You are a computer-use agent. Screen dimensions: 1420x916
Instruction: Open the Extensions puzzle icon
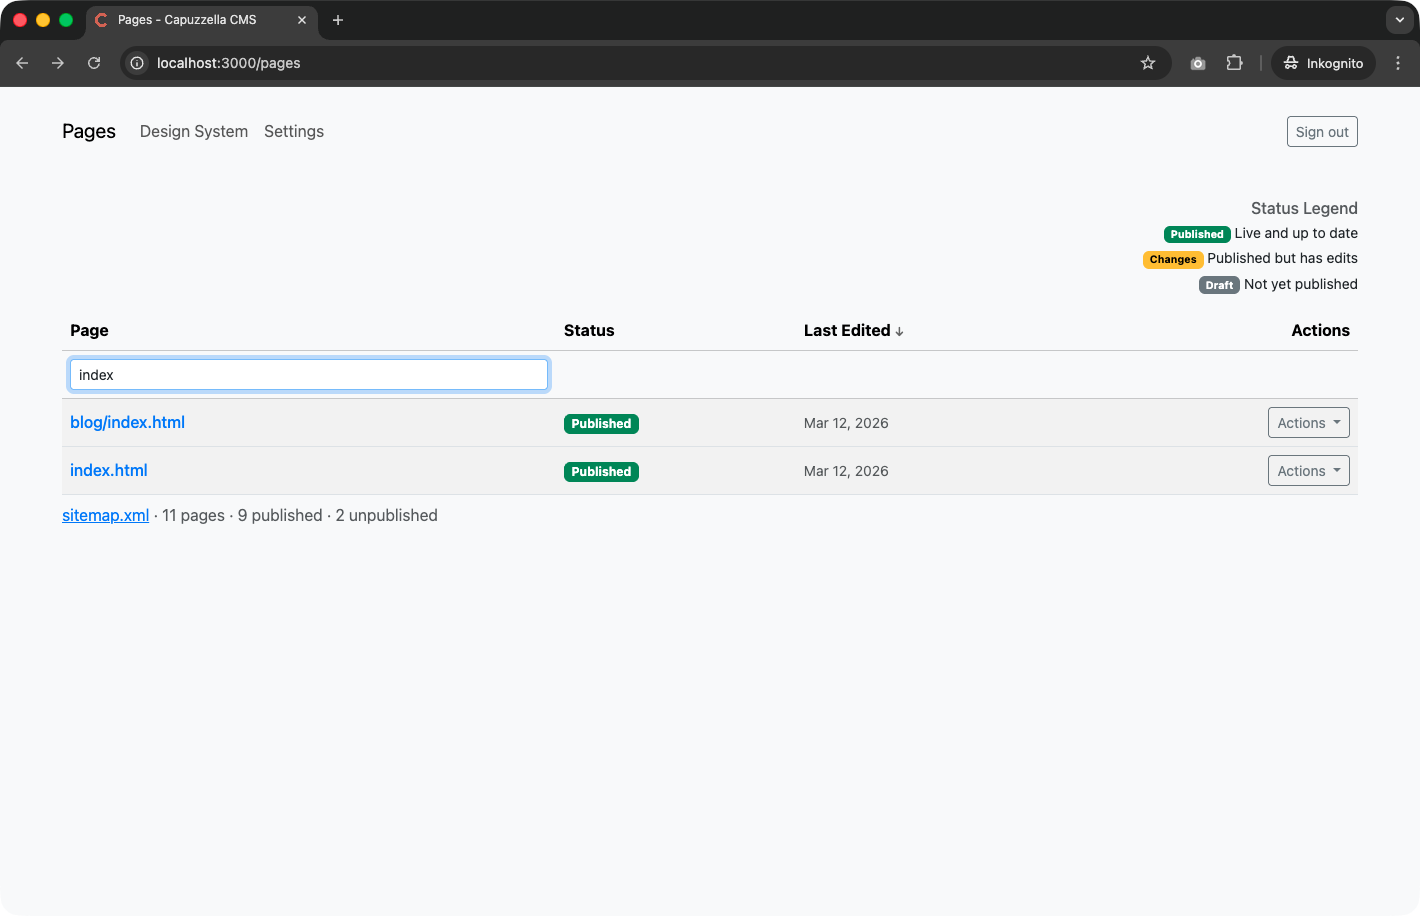pos(1234,63)
